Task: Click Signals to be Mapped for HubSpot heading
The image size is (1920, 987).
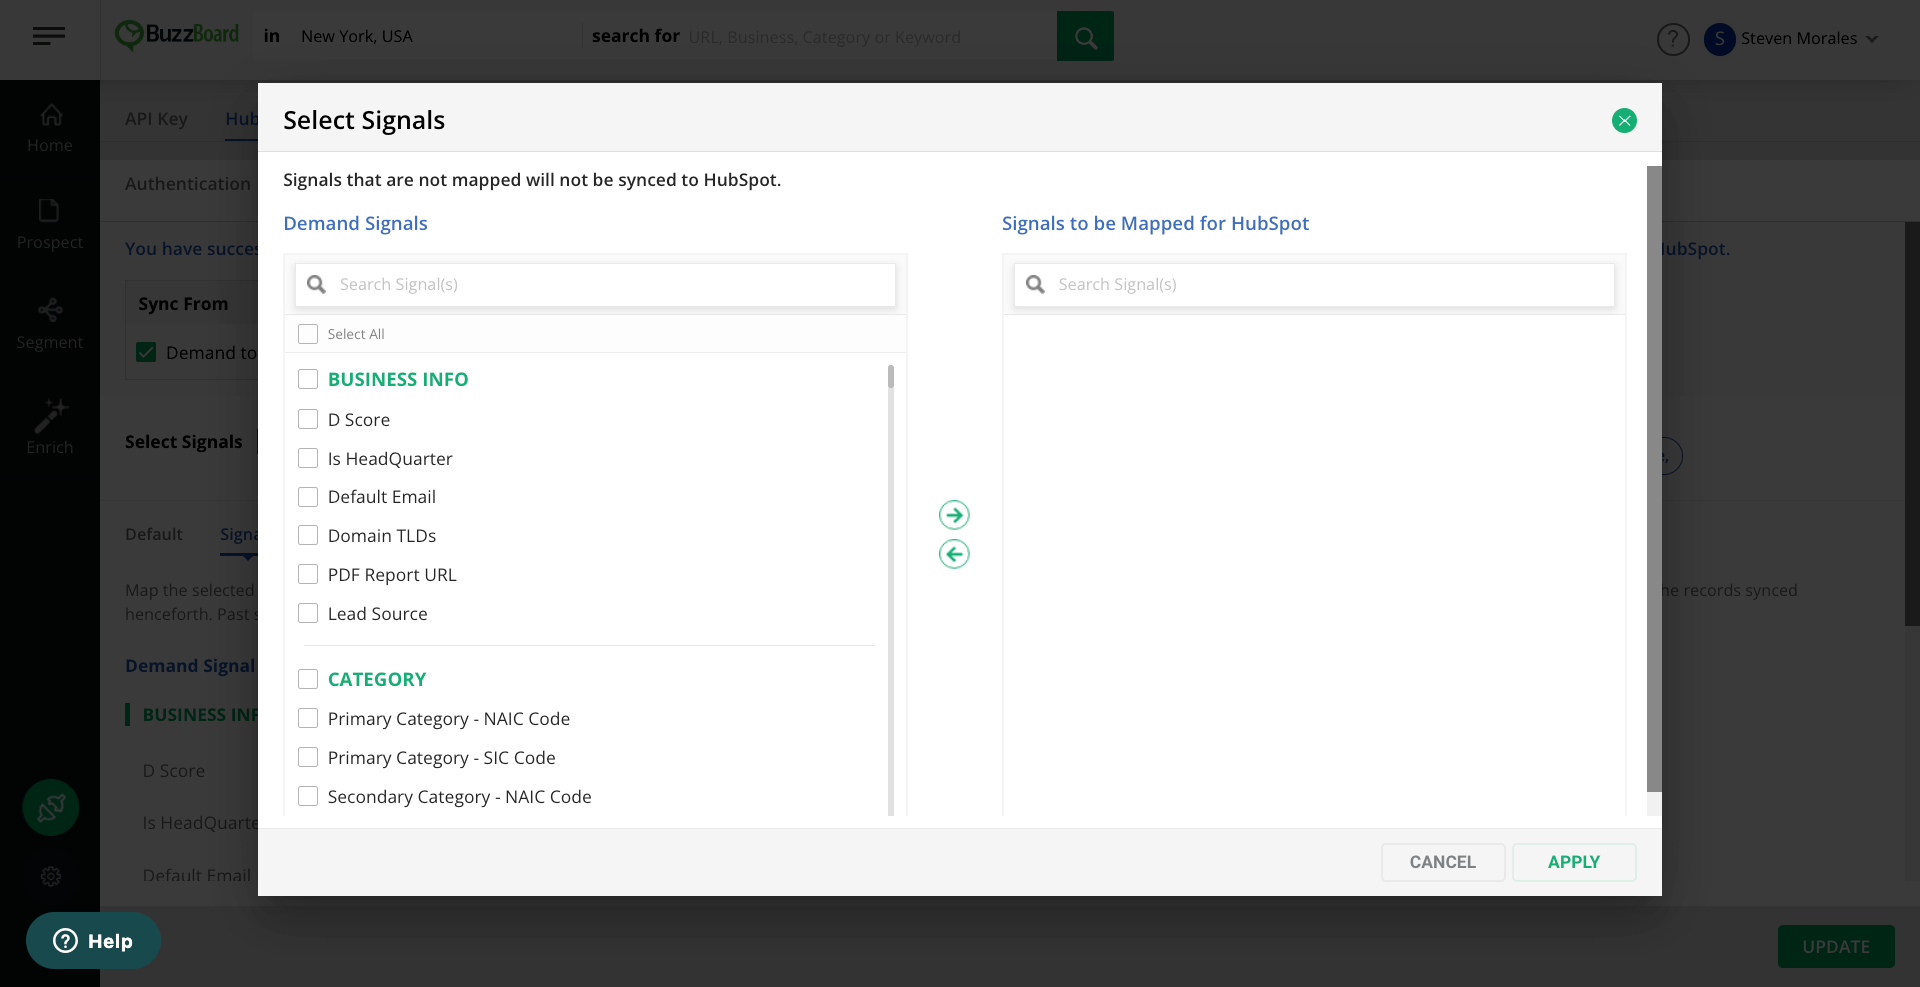Action: [x=1155, y=223]
